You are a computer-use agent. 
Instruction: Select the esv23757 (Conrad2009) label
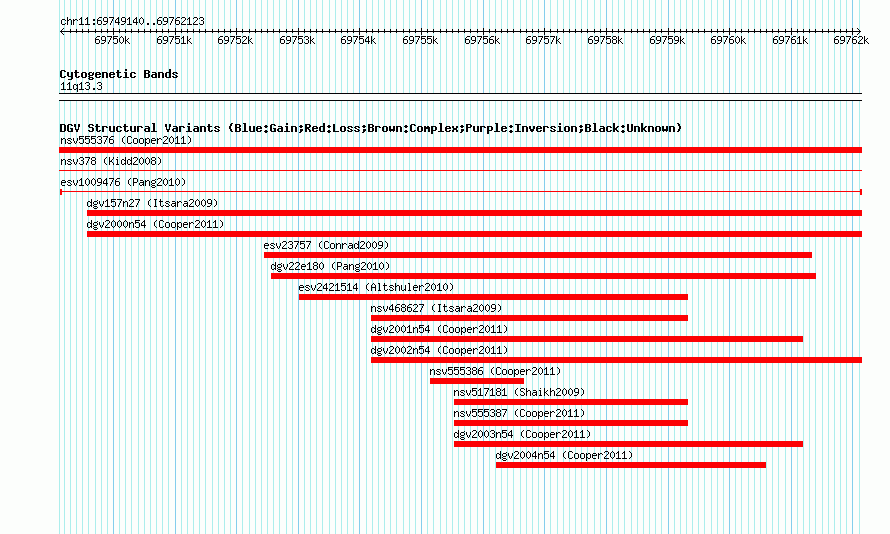326,245
